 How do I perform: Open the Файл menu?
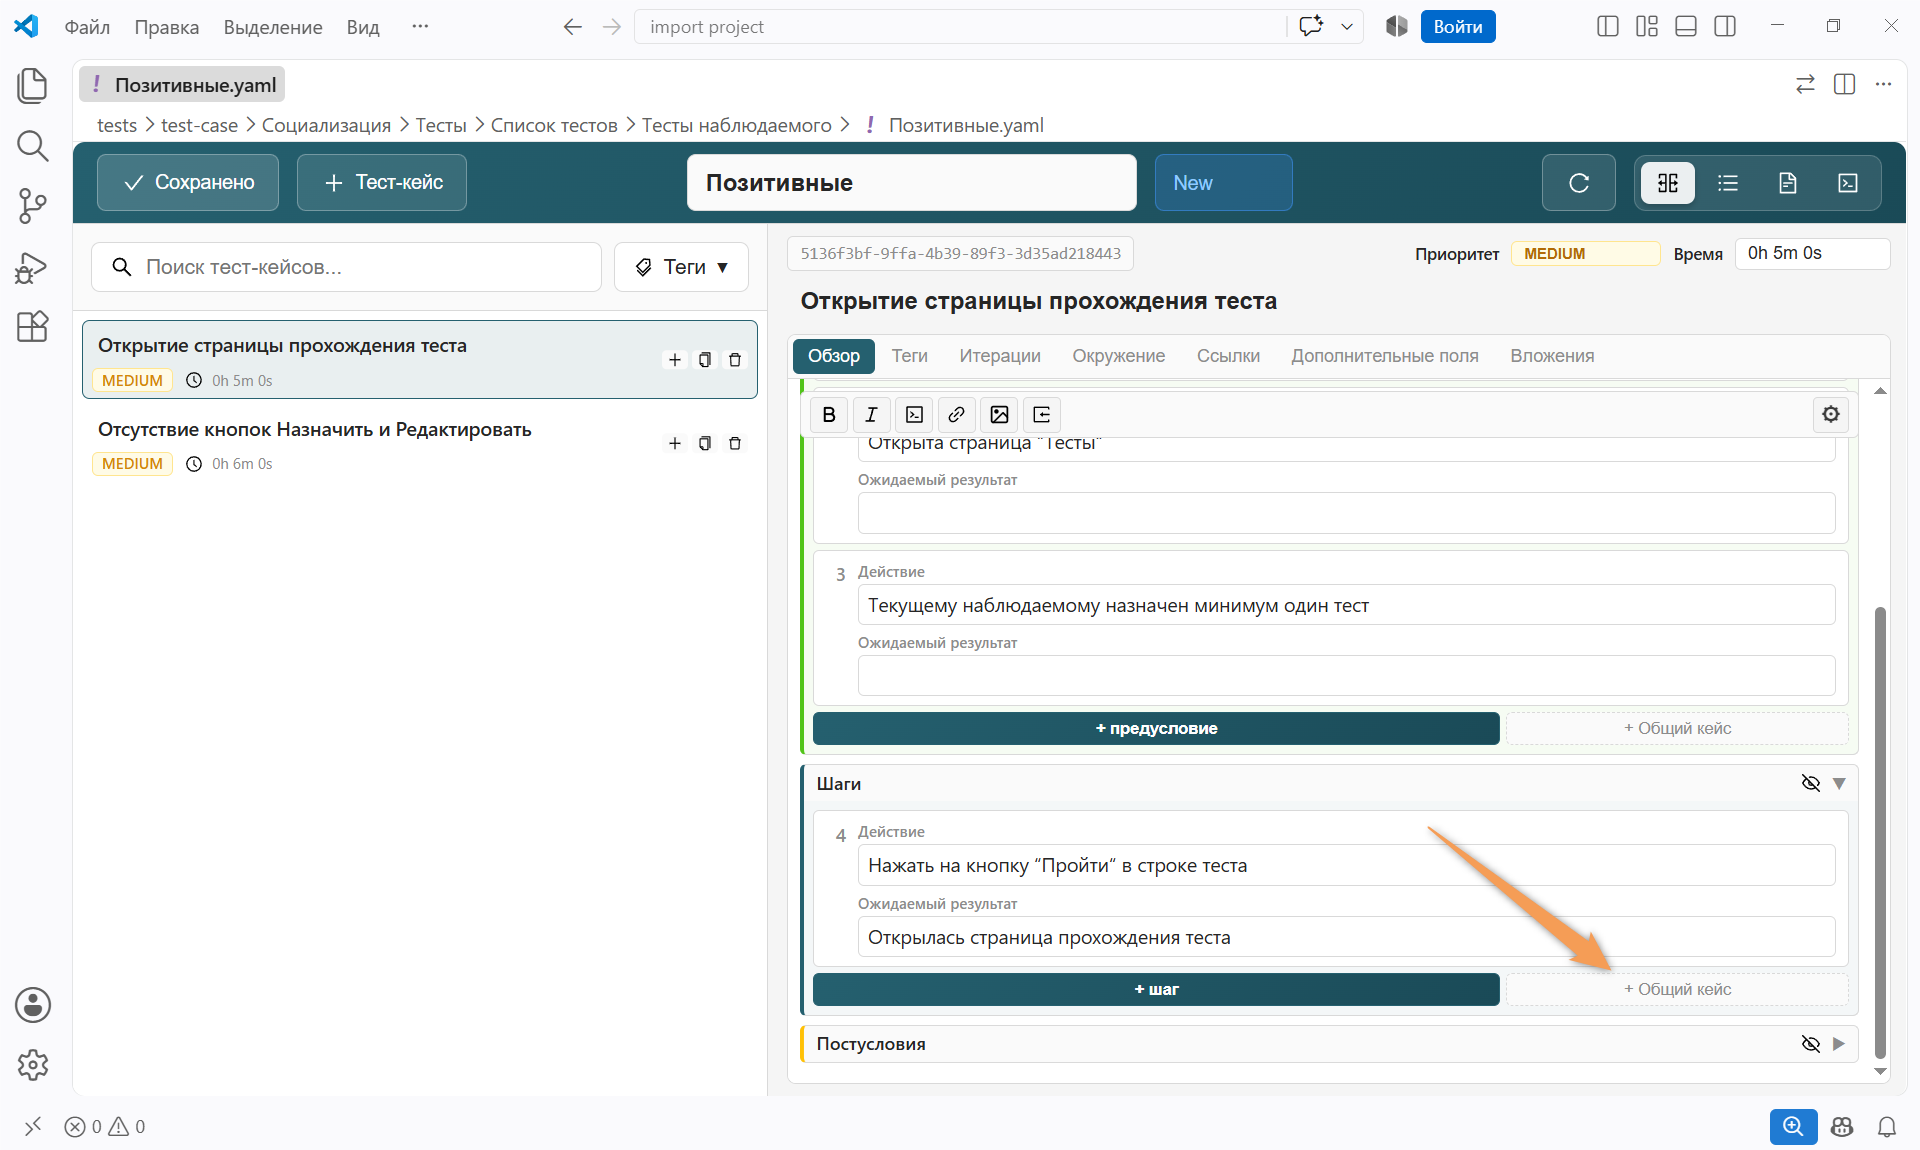(87, 27)
